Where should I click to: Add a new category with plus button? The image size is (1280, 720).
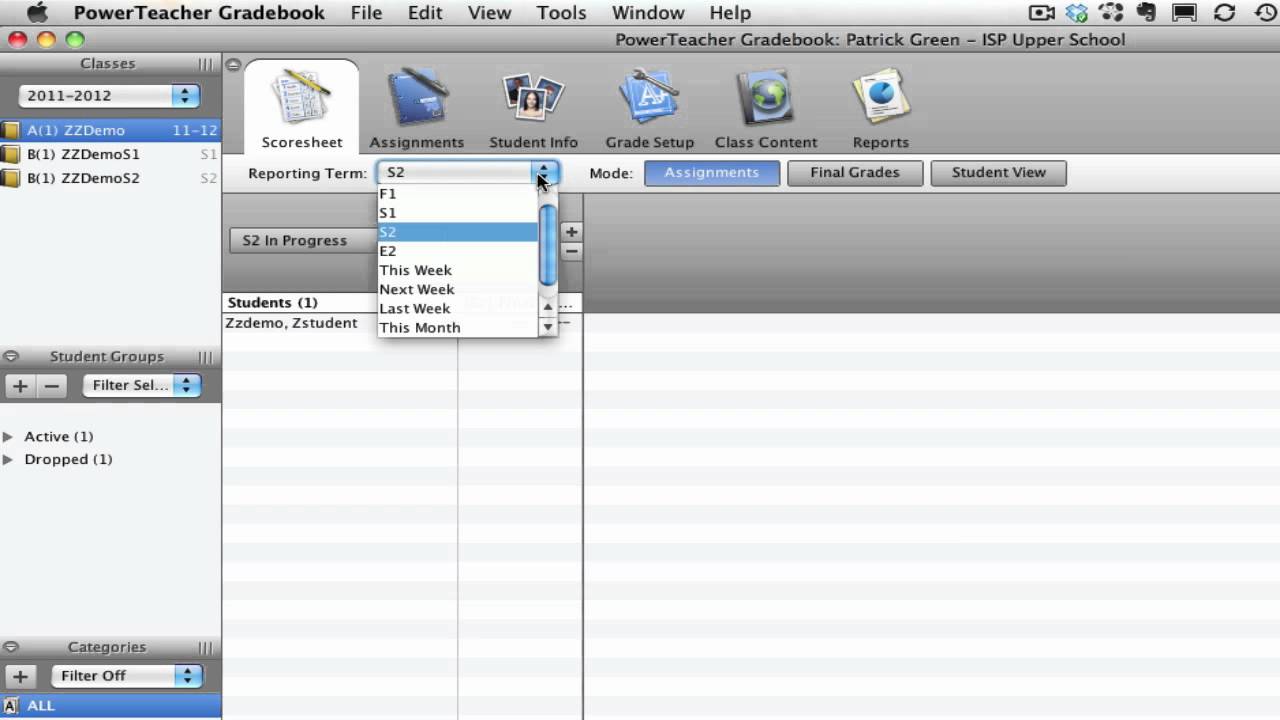tap(20, 676)
